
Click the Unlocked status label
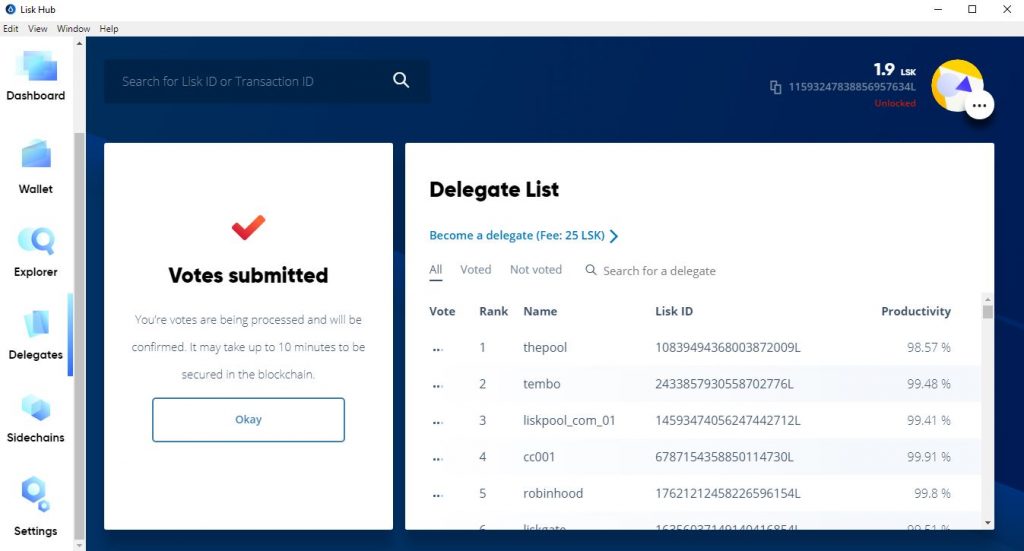coord(895,103)
